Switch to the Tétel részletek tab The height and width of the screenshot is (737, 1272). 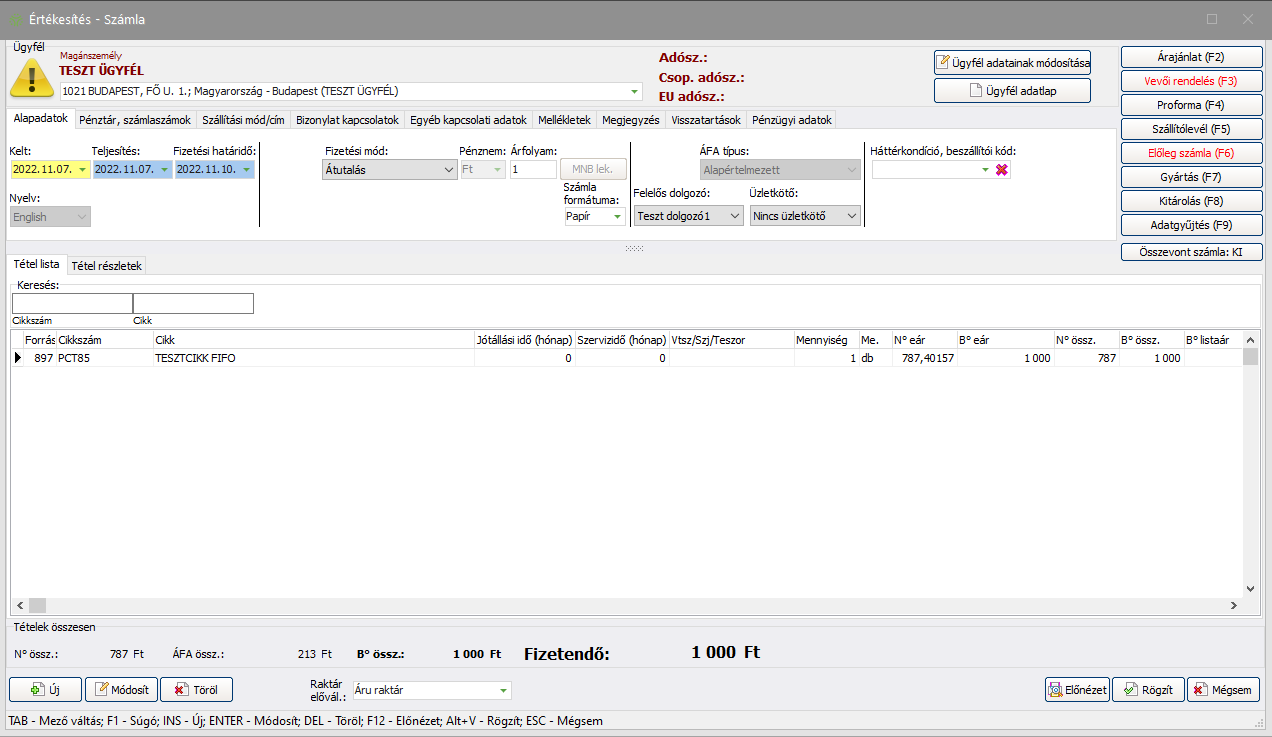(x=107, y=265)
